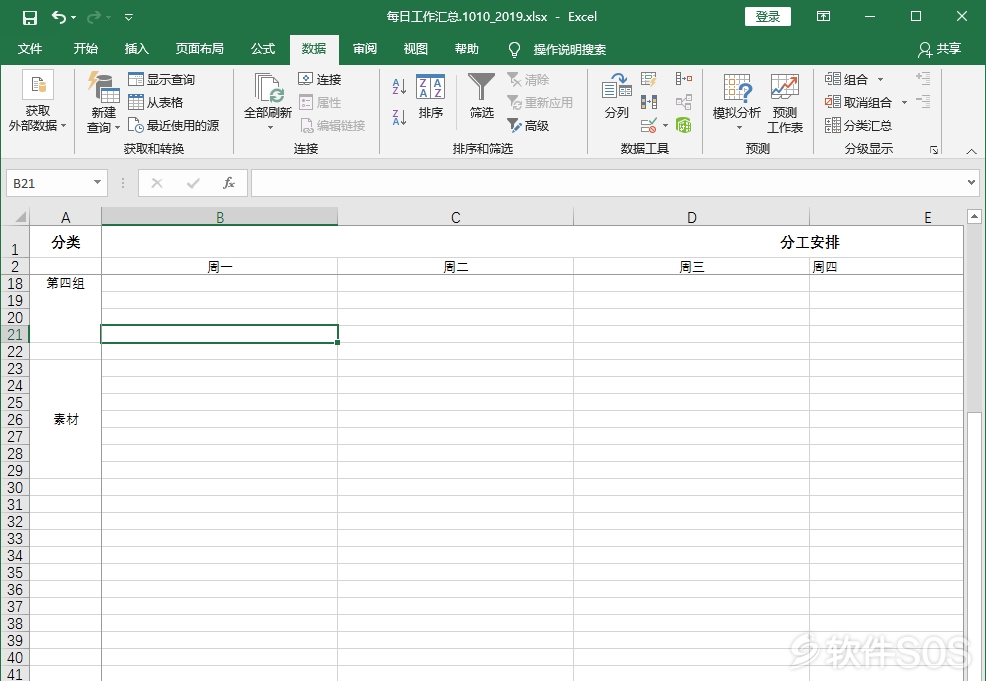Open the 文件 tab

coord(30,49)
